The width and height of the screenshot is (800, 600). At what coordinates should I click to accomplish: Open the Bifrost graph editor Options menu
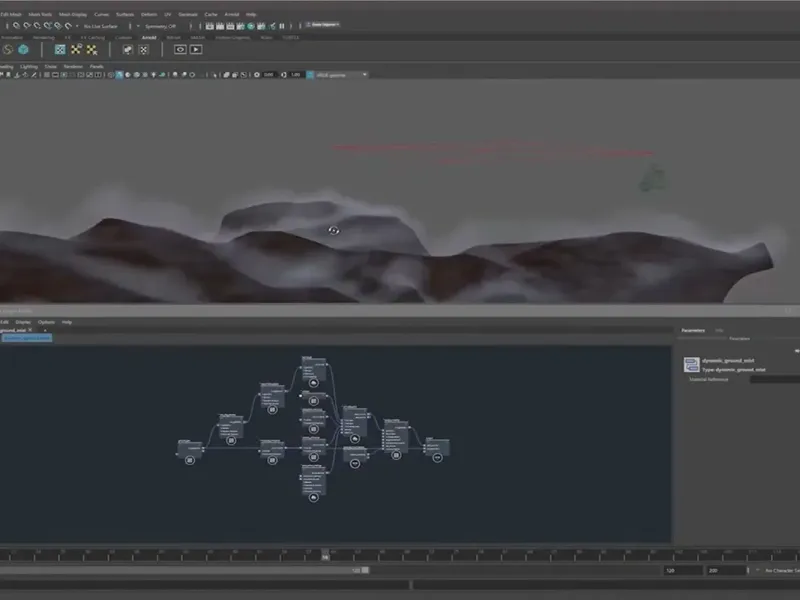tap(46, 322)
